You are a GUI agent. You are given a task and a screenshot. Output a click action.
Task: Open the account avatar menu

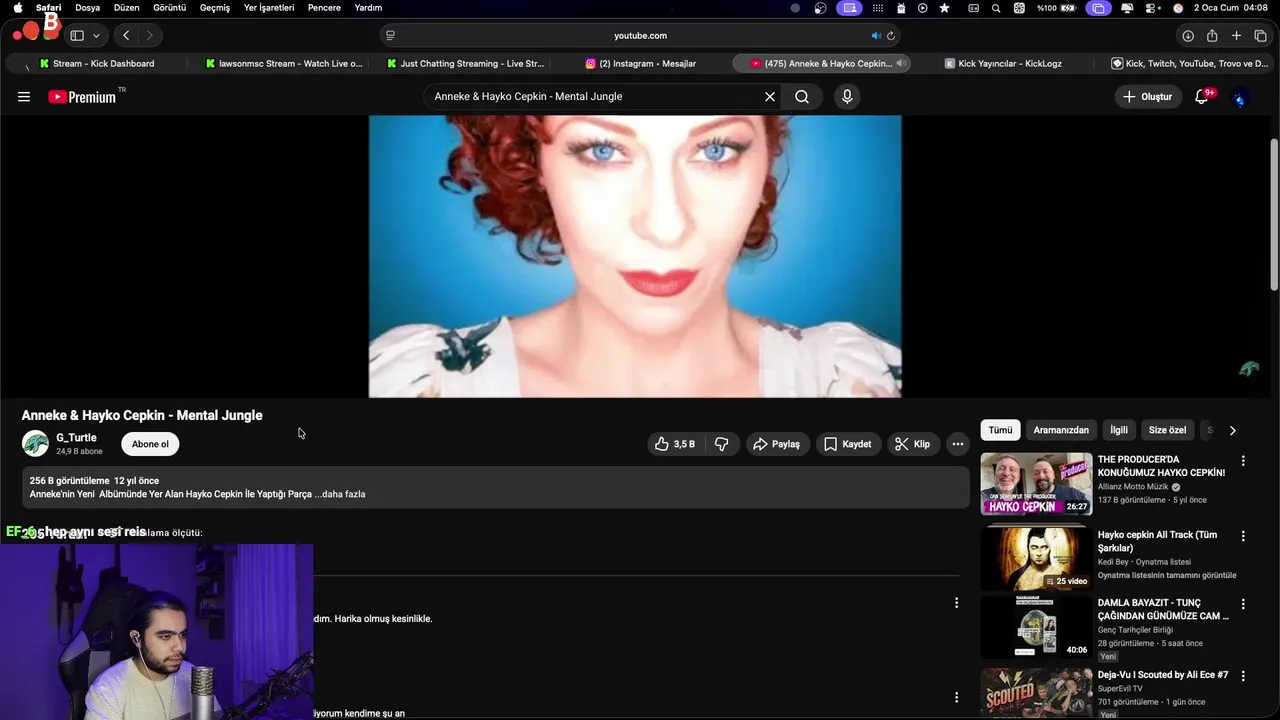point(1240,98)
